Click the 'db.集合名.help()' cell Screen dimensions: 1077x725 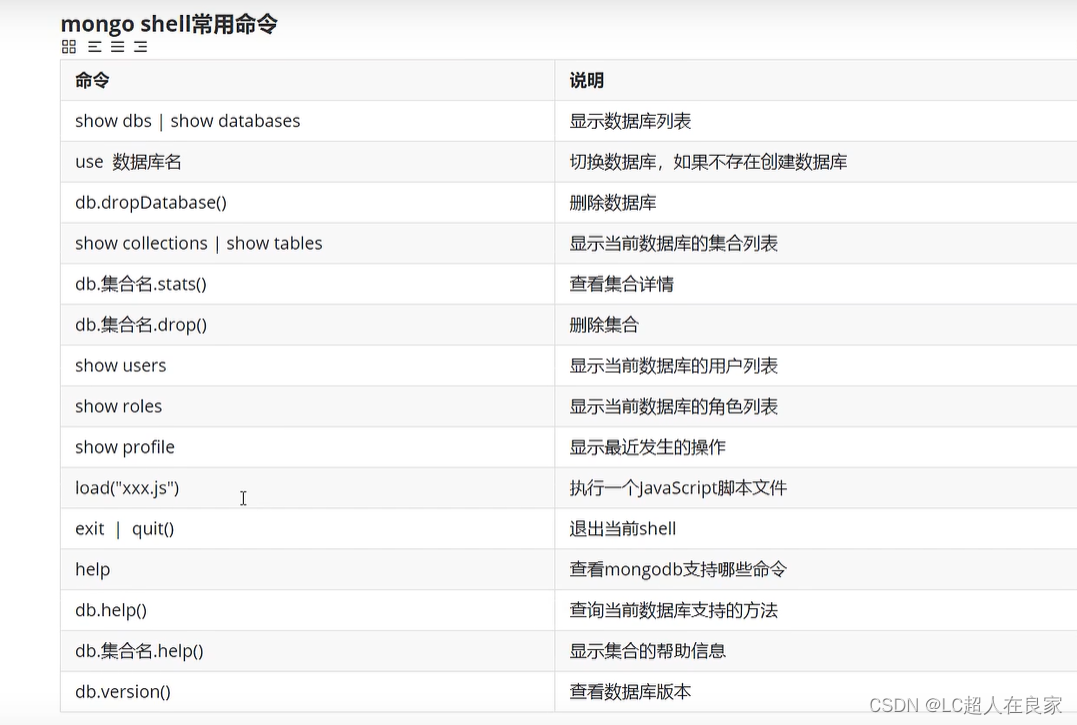point(308,651)
